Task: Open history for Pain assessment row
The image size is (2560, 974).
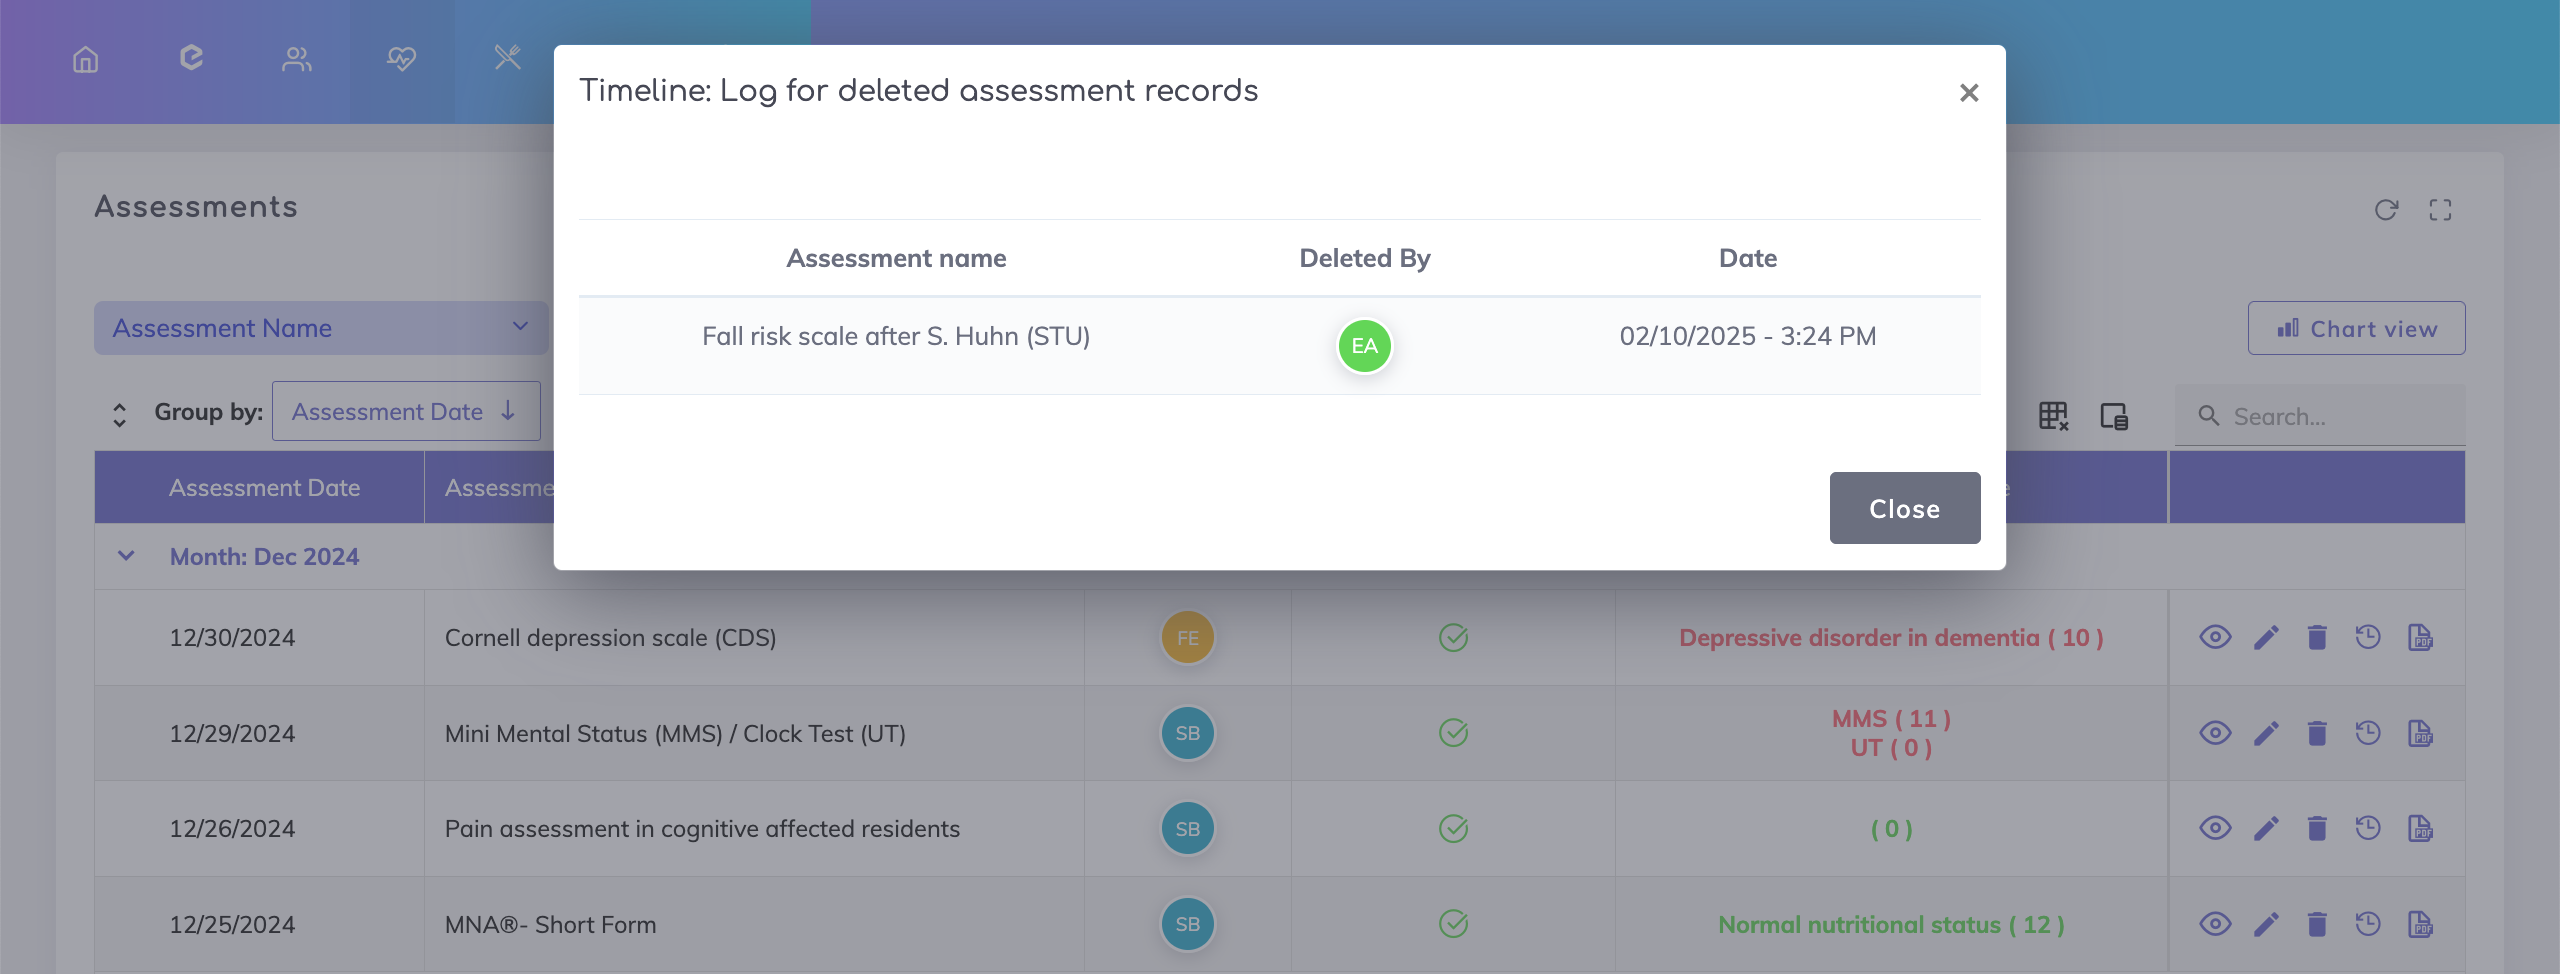Action: click(2368, 828)
